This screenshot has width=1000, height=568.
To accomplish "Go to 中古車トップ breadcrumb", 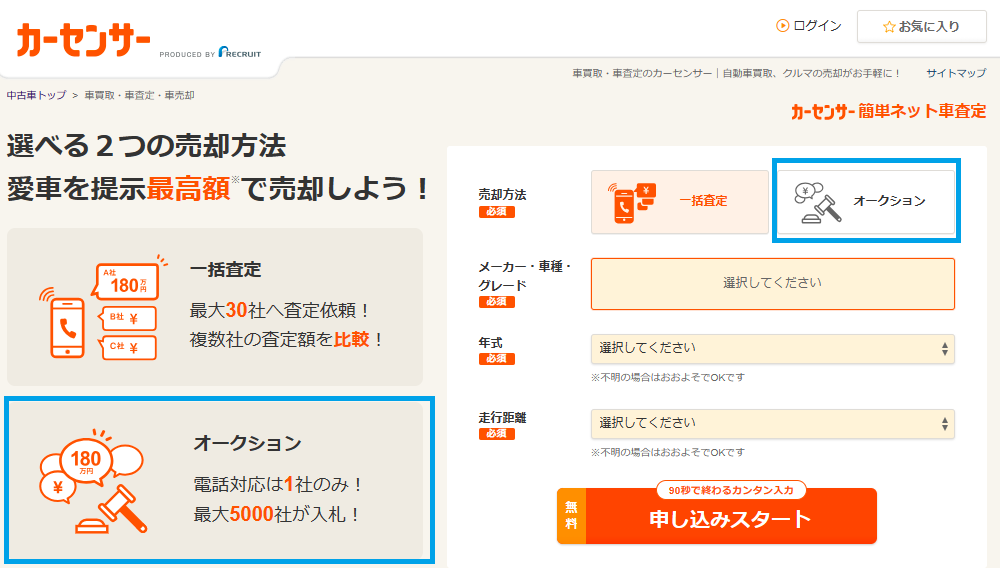I will tap(36, 95).
